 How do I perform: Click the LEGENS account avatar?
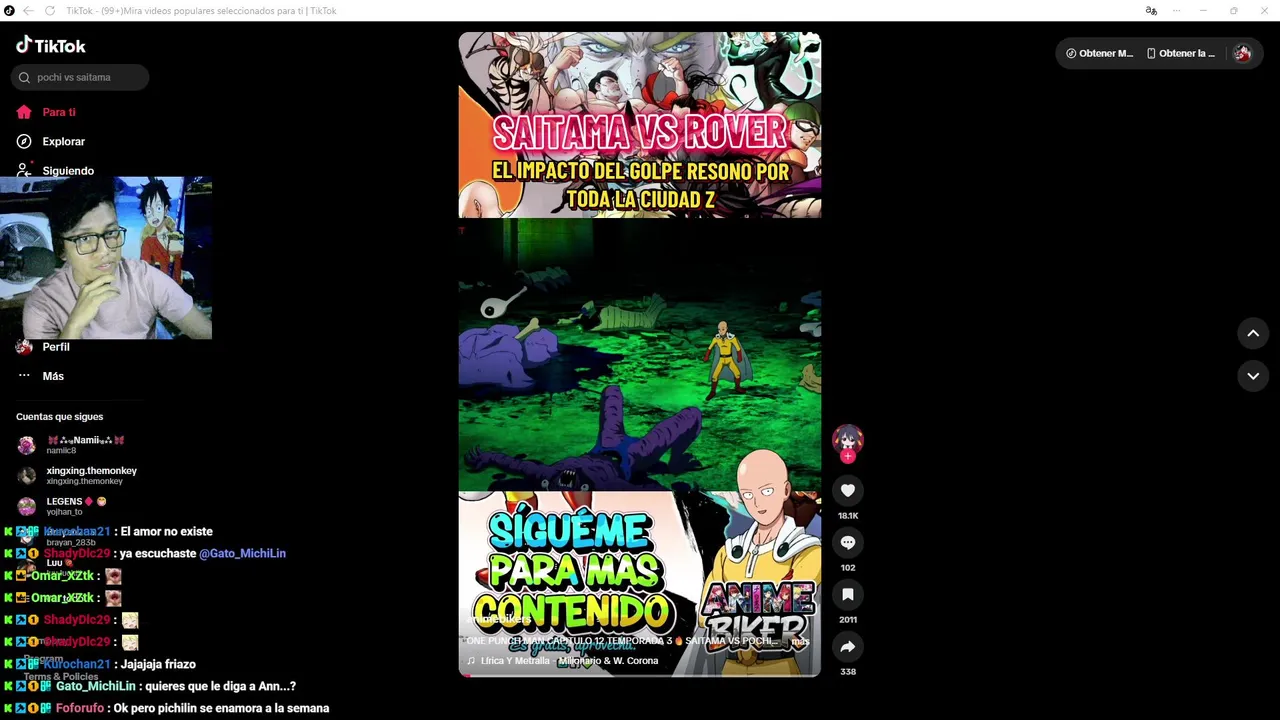coord(27,506)
